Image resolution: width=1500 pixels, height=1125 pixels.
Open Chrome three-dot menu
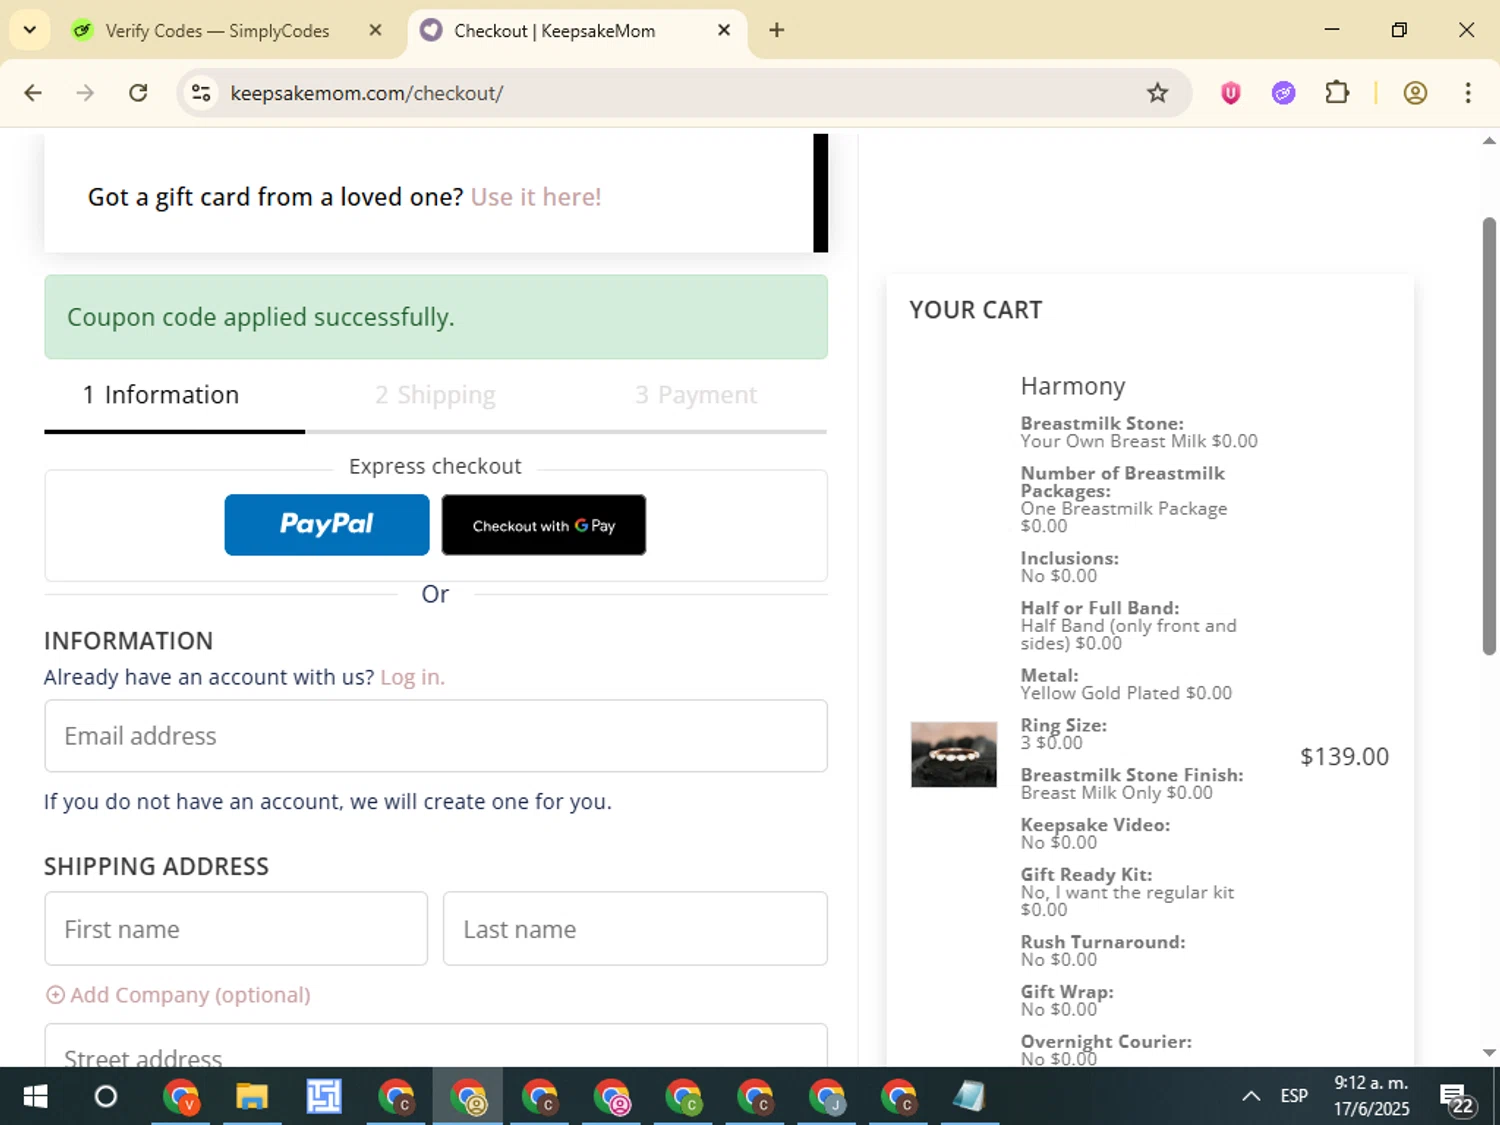(x=1468, y=93)
